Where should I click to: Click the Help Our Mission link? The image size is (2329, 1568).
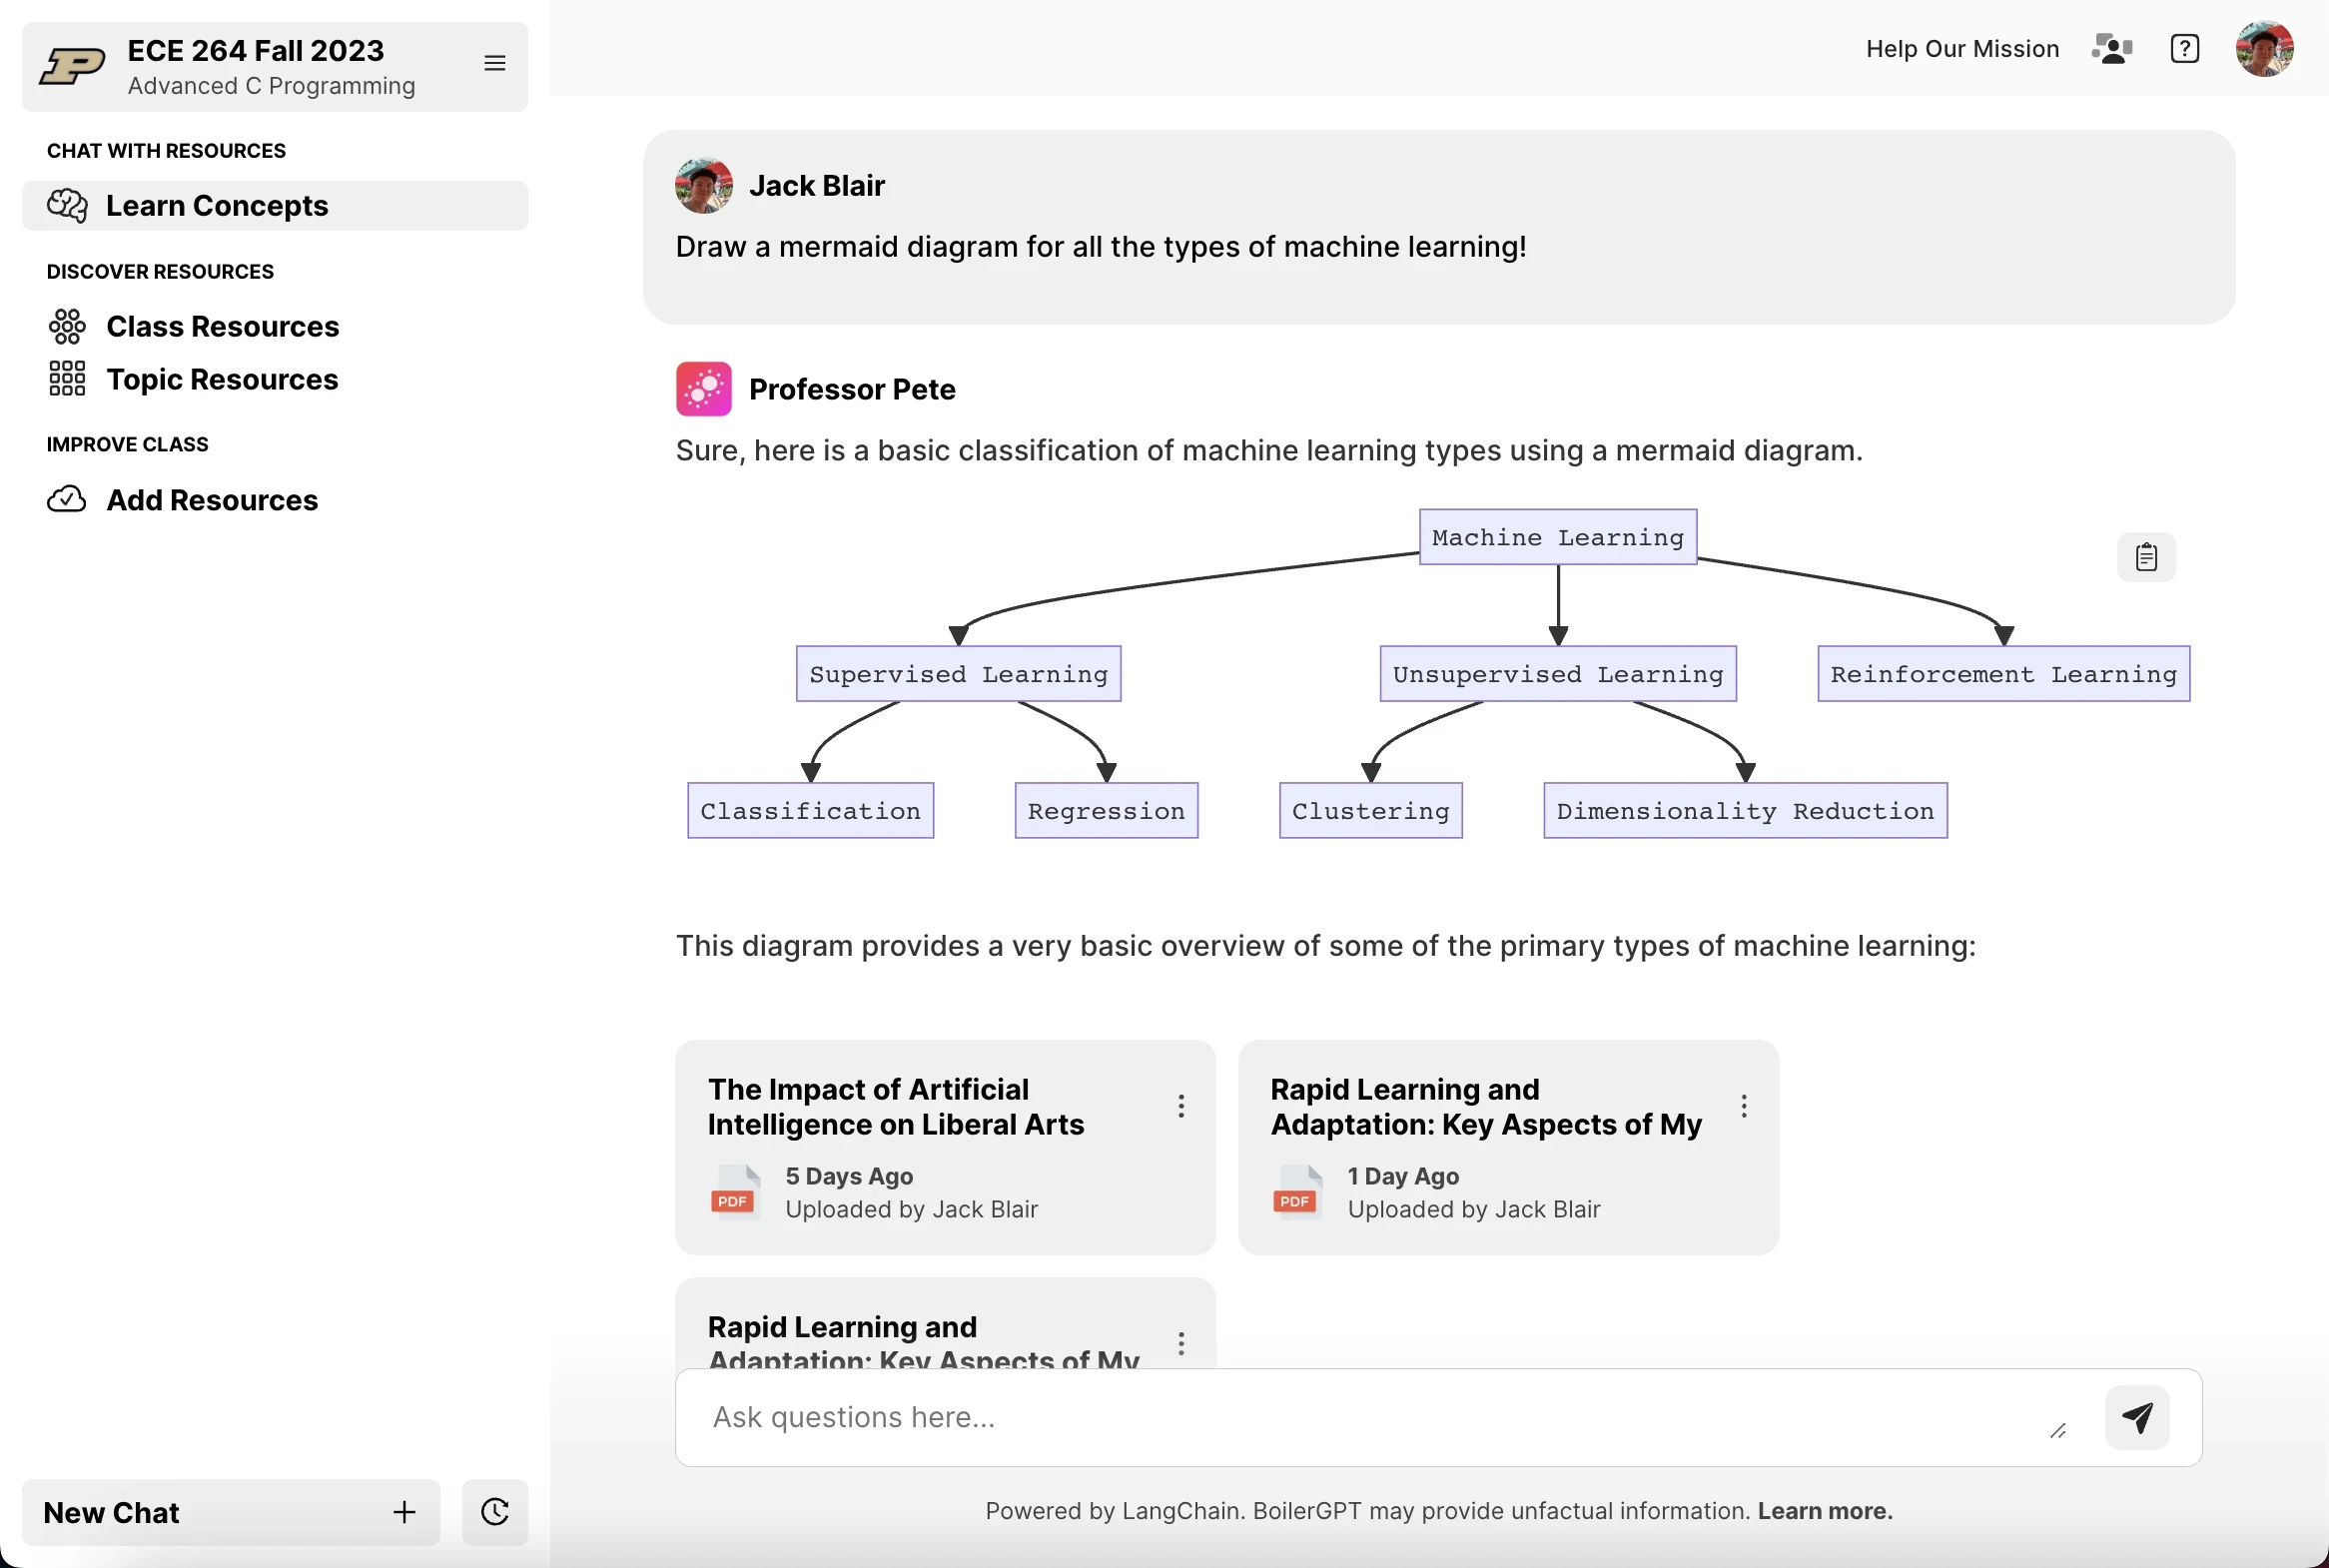tap(1962, 49)
